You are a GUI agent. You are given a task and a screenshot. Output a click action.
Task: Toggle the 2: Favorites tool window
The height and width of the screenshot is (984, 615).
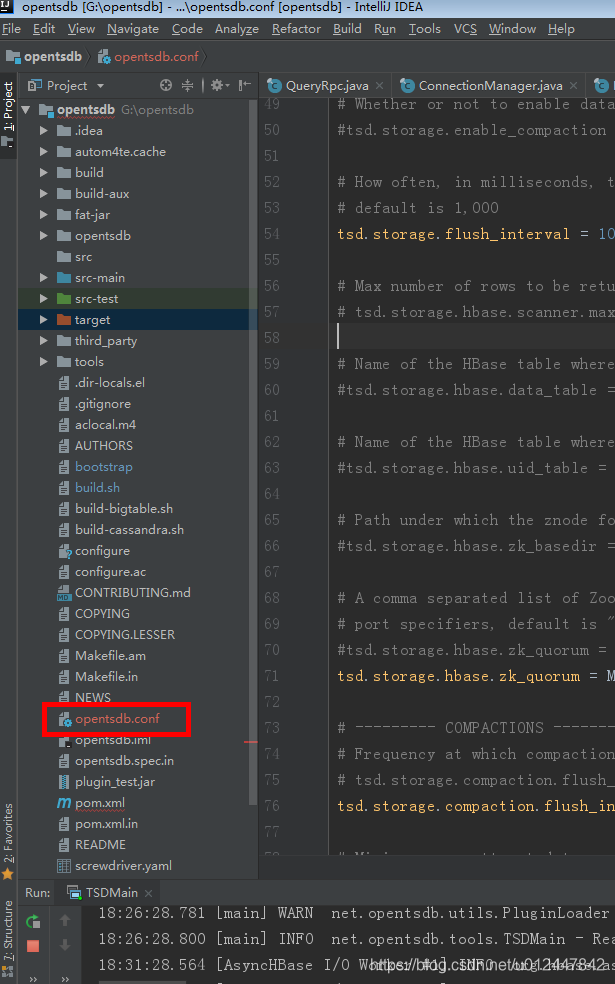tap(8, 841)
